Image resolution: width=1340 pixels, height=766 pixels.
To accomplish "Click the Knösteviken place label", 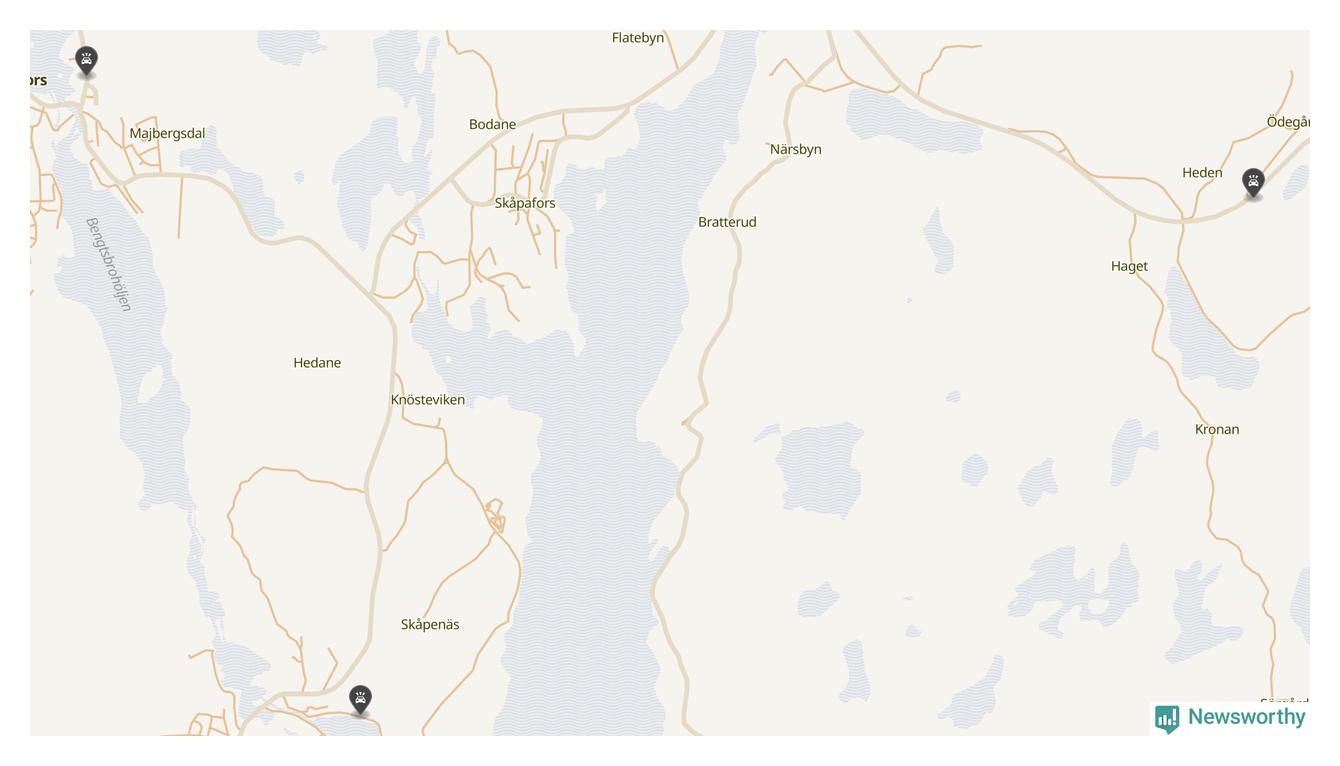I will (428, 400).
